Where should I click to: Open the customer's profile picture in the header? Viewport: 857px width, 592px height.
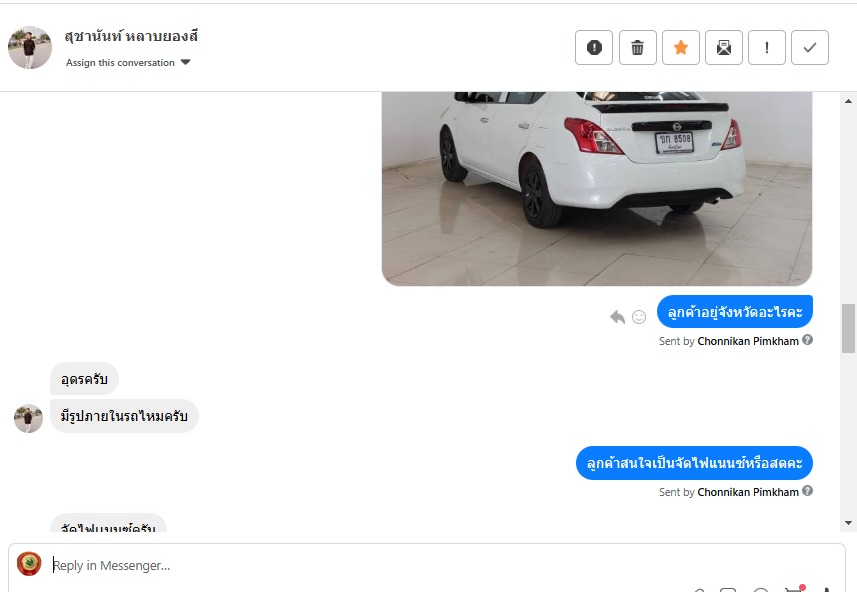30,48
